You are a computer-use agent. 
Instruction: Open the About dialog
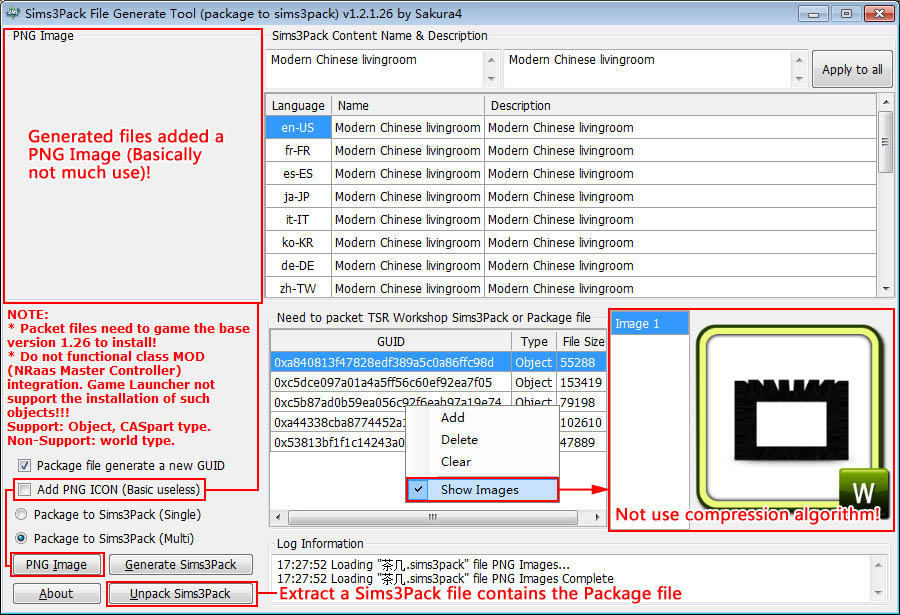pyautogui.click(x=56, y=593)
